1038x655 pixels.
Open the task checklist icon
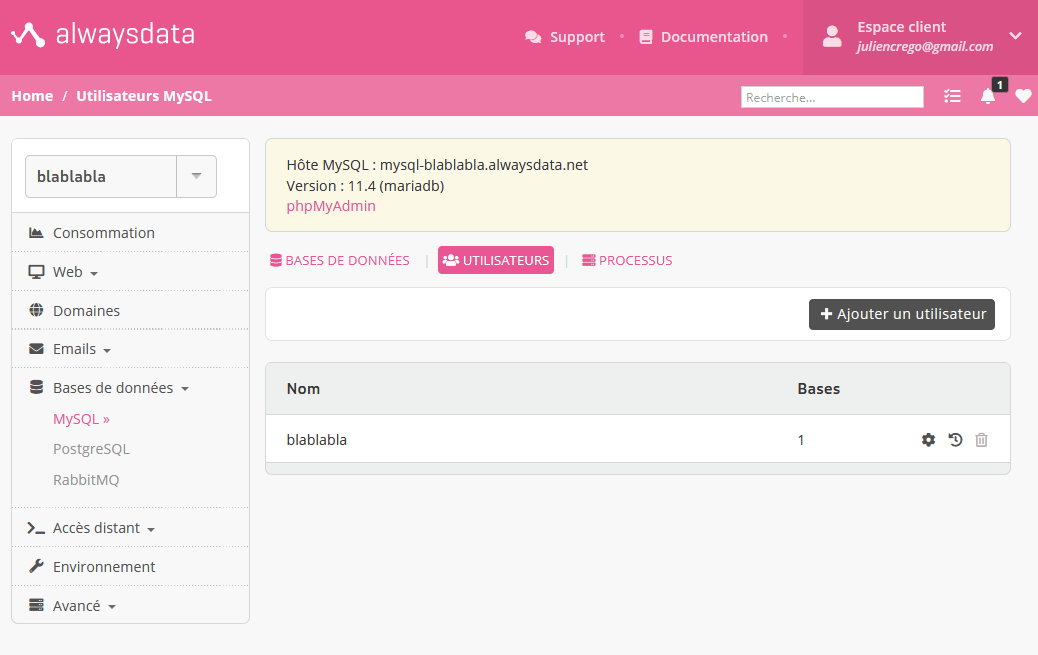(952, 97)
